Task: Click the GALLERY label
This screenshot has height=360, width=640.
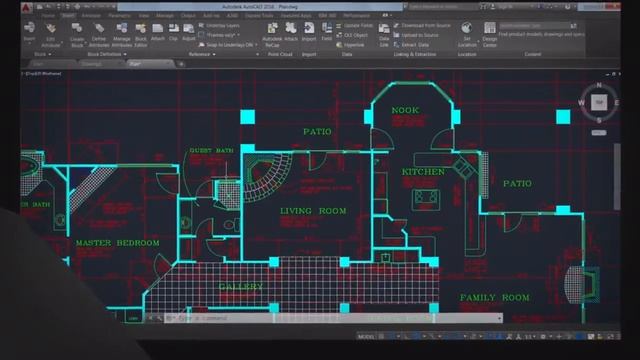Action: point(241,287)
